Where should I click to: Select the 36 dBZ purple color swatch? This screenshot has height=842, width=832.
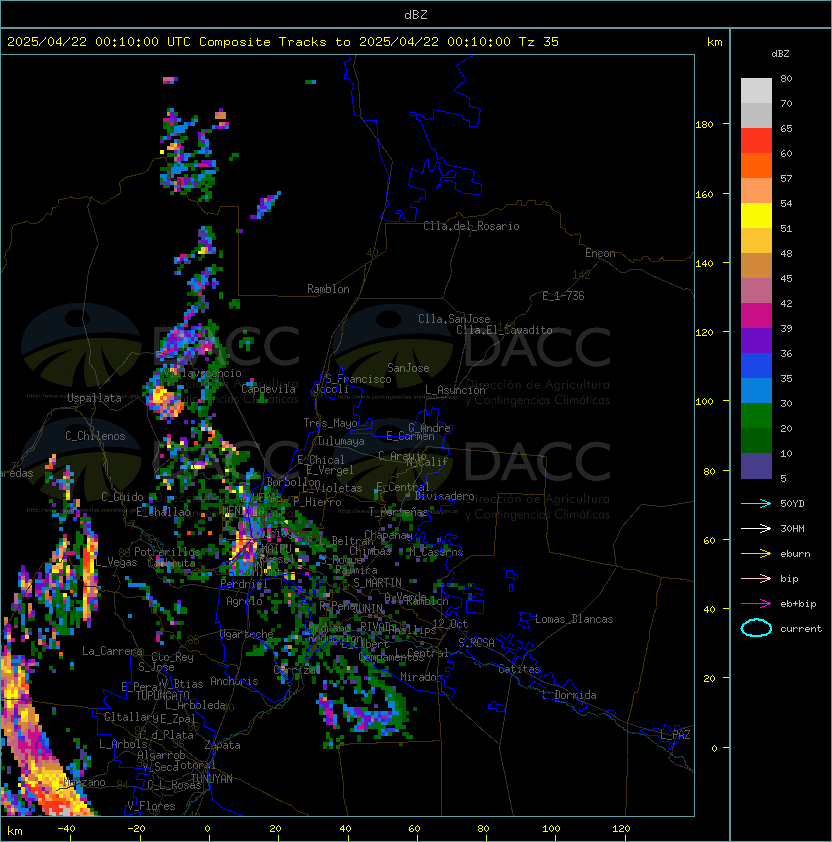coord(756,341)
